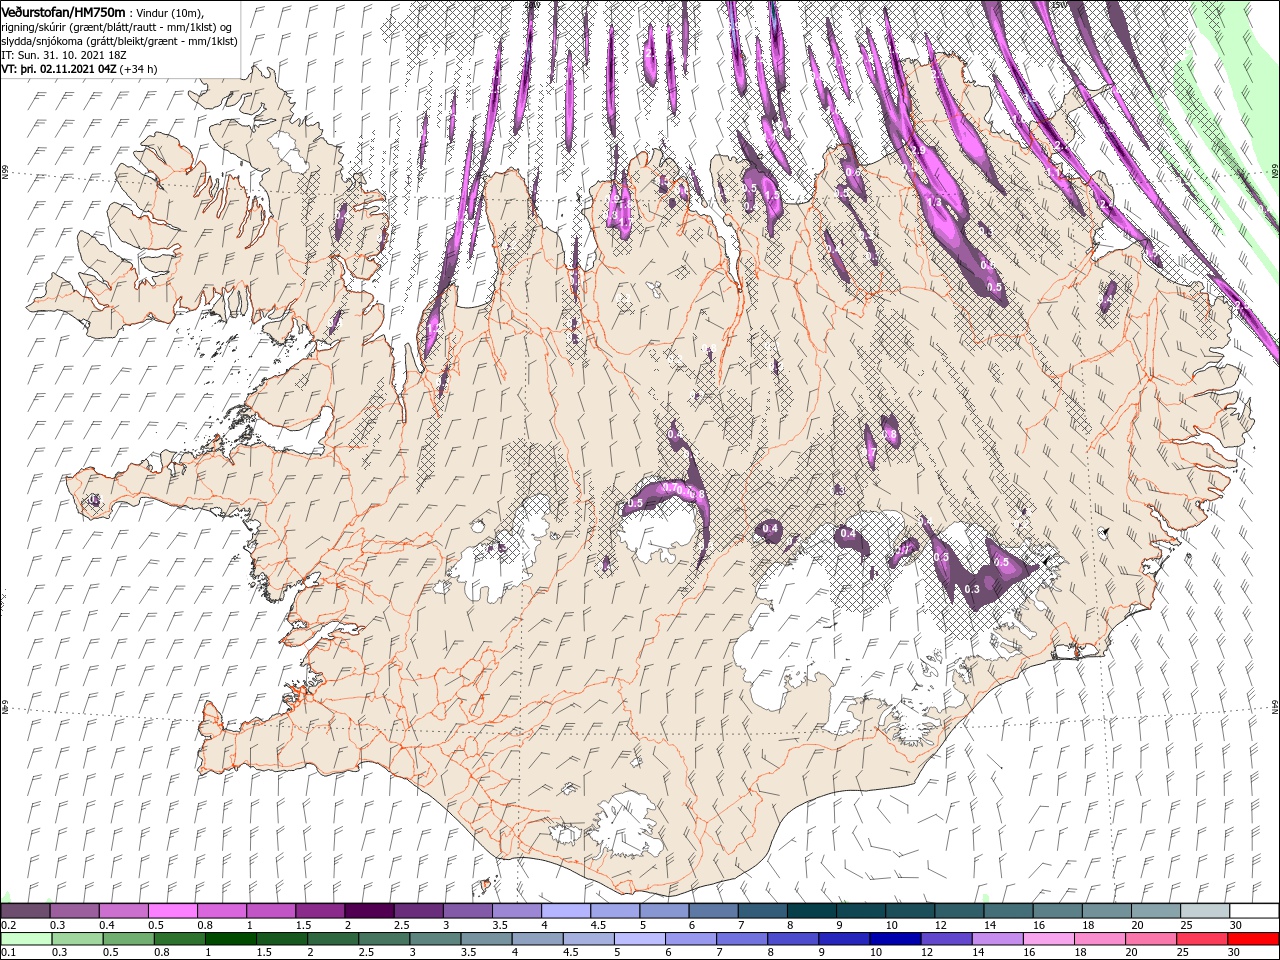Select the darkest purple 2 swatch in the upper scale

pyautogui.click(x=369, y=911)
